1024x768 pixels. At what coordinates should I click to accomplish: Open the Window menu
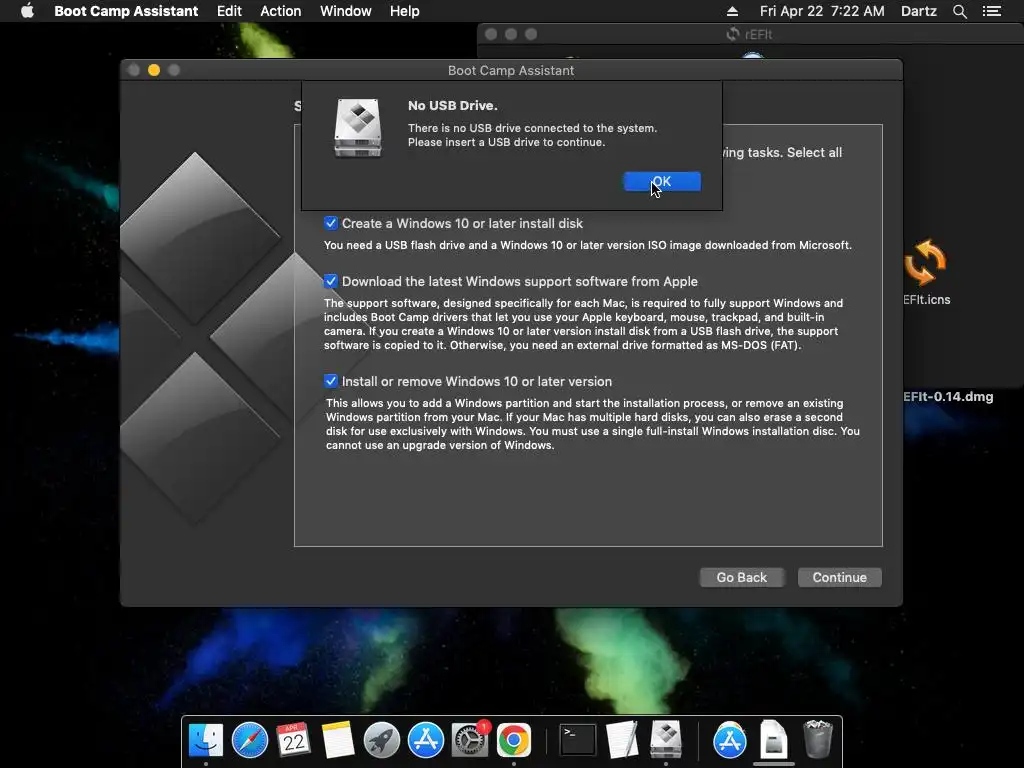345,11
